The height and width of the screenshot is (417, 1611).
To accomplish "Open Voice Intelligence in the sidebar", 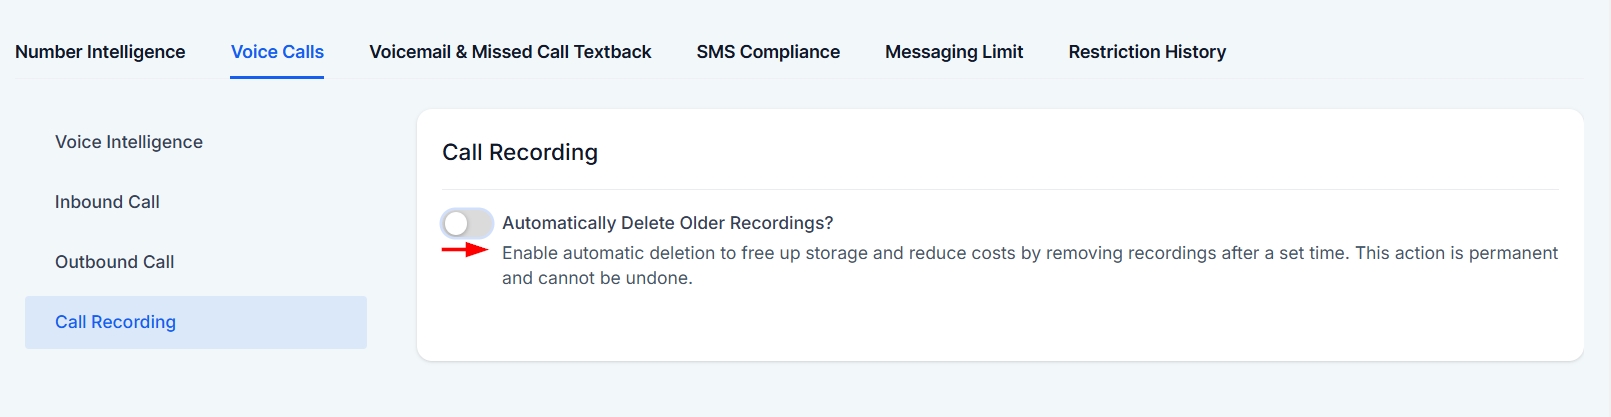I will [129, 142].
